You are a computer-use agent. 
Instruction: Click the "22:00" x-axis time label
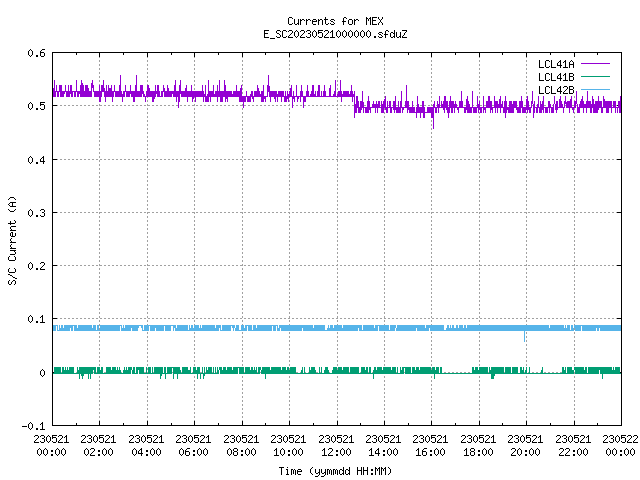pos(573,452)
